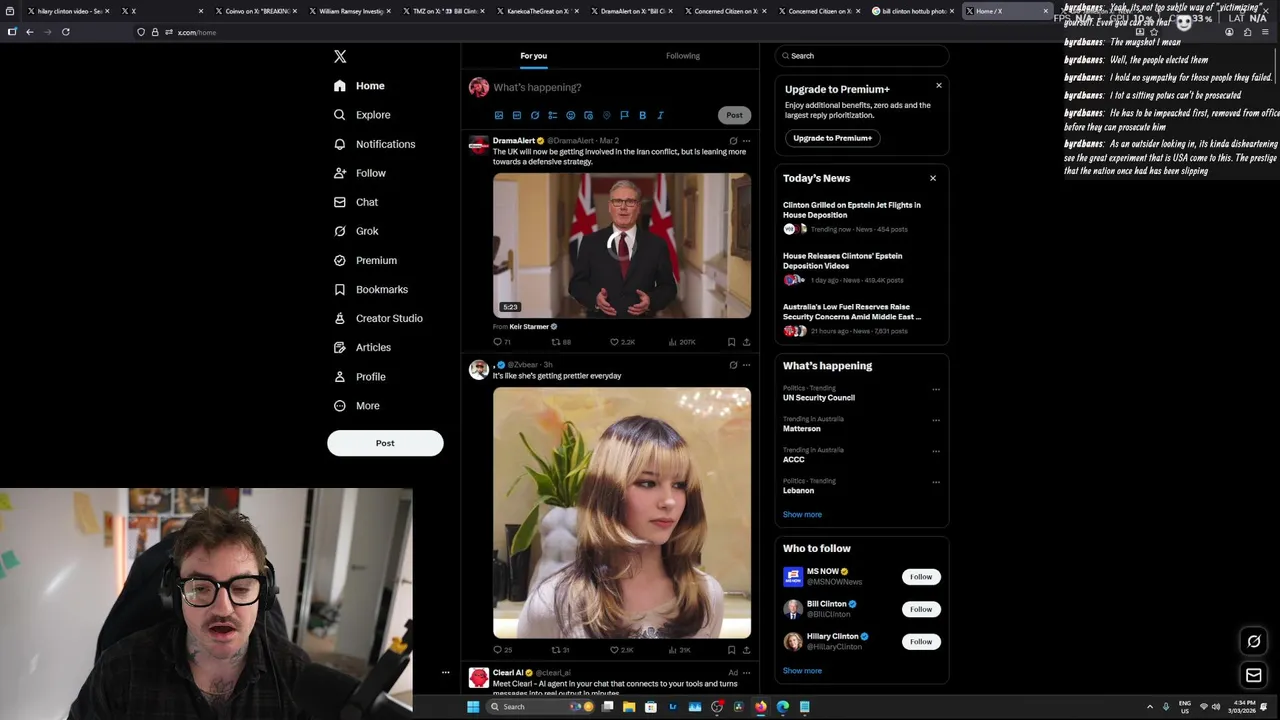
Task: Close the Today's News panel
Action: click(x=933, y=179)
